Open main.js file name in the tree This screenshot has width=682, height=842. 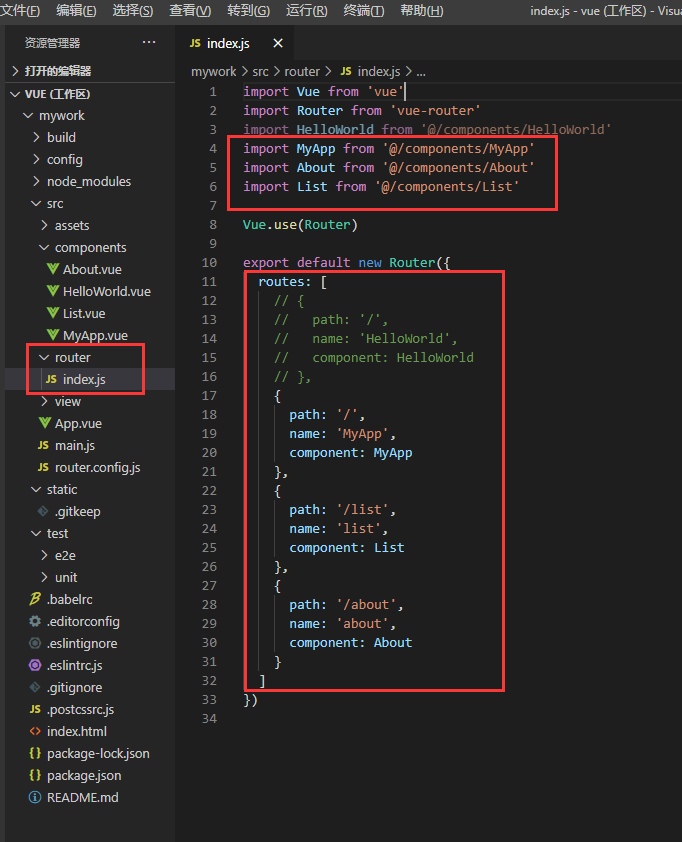[x=75, y=446]
